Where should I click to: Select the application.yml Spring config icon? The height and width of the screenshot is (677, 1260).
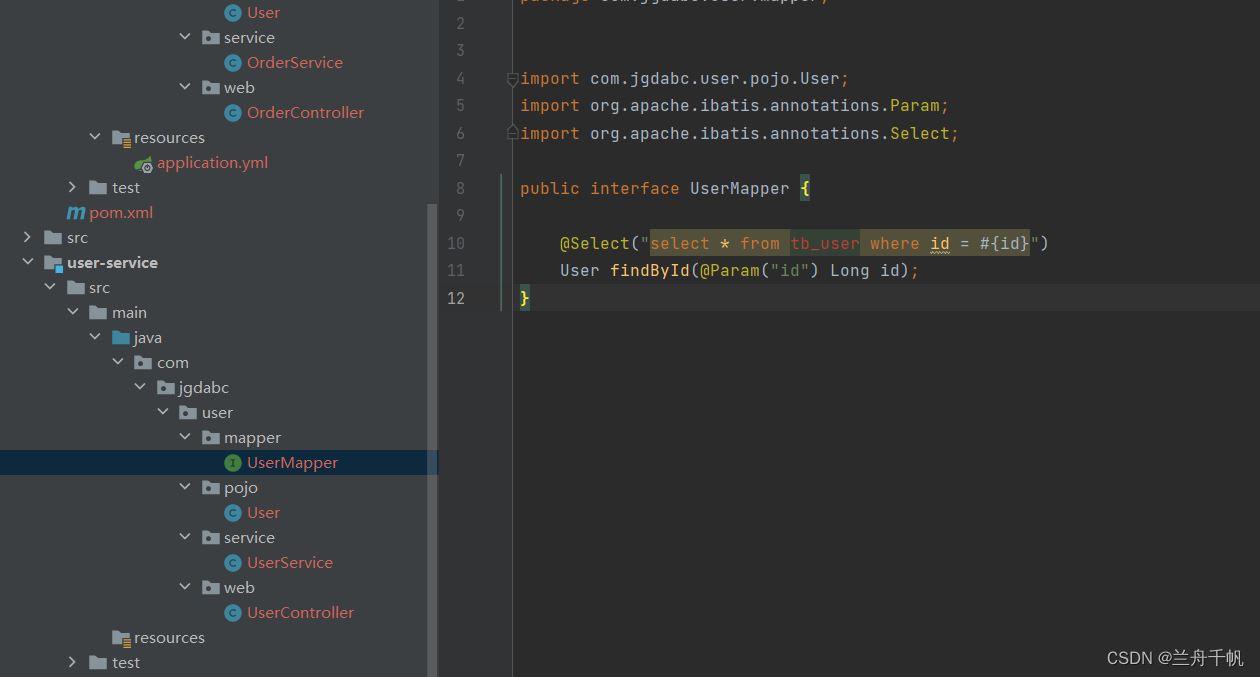[143, 163]
